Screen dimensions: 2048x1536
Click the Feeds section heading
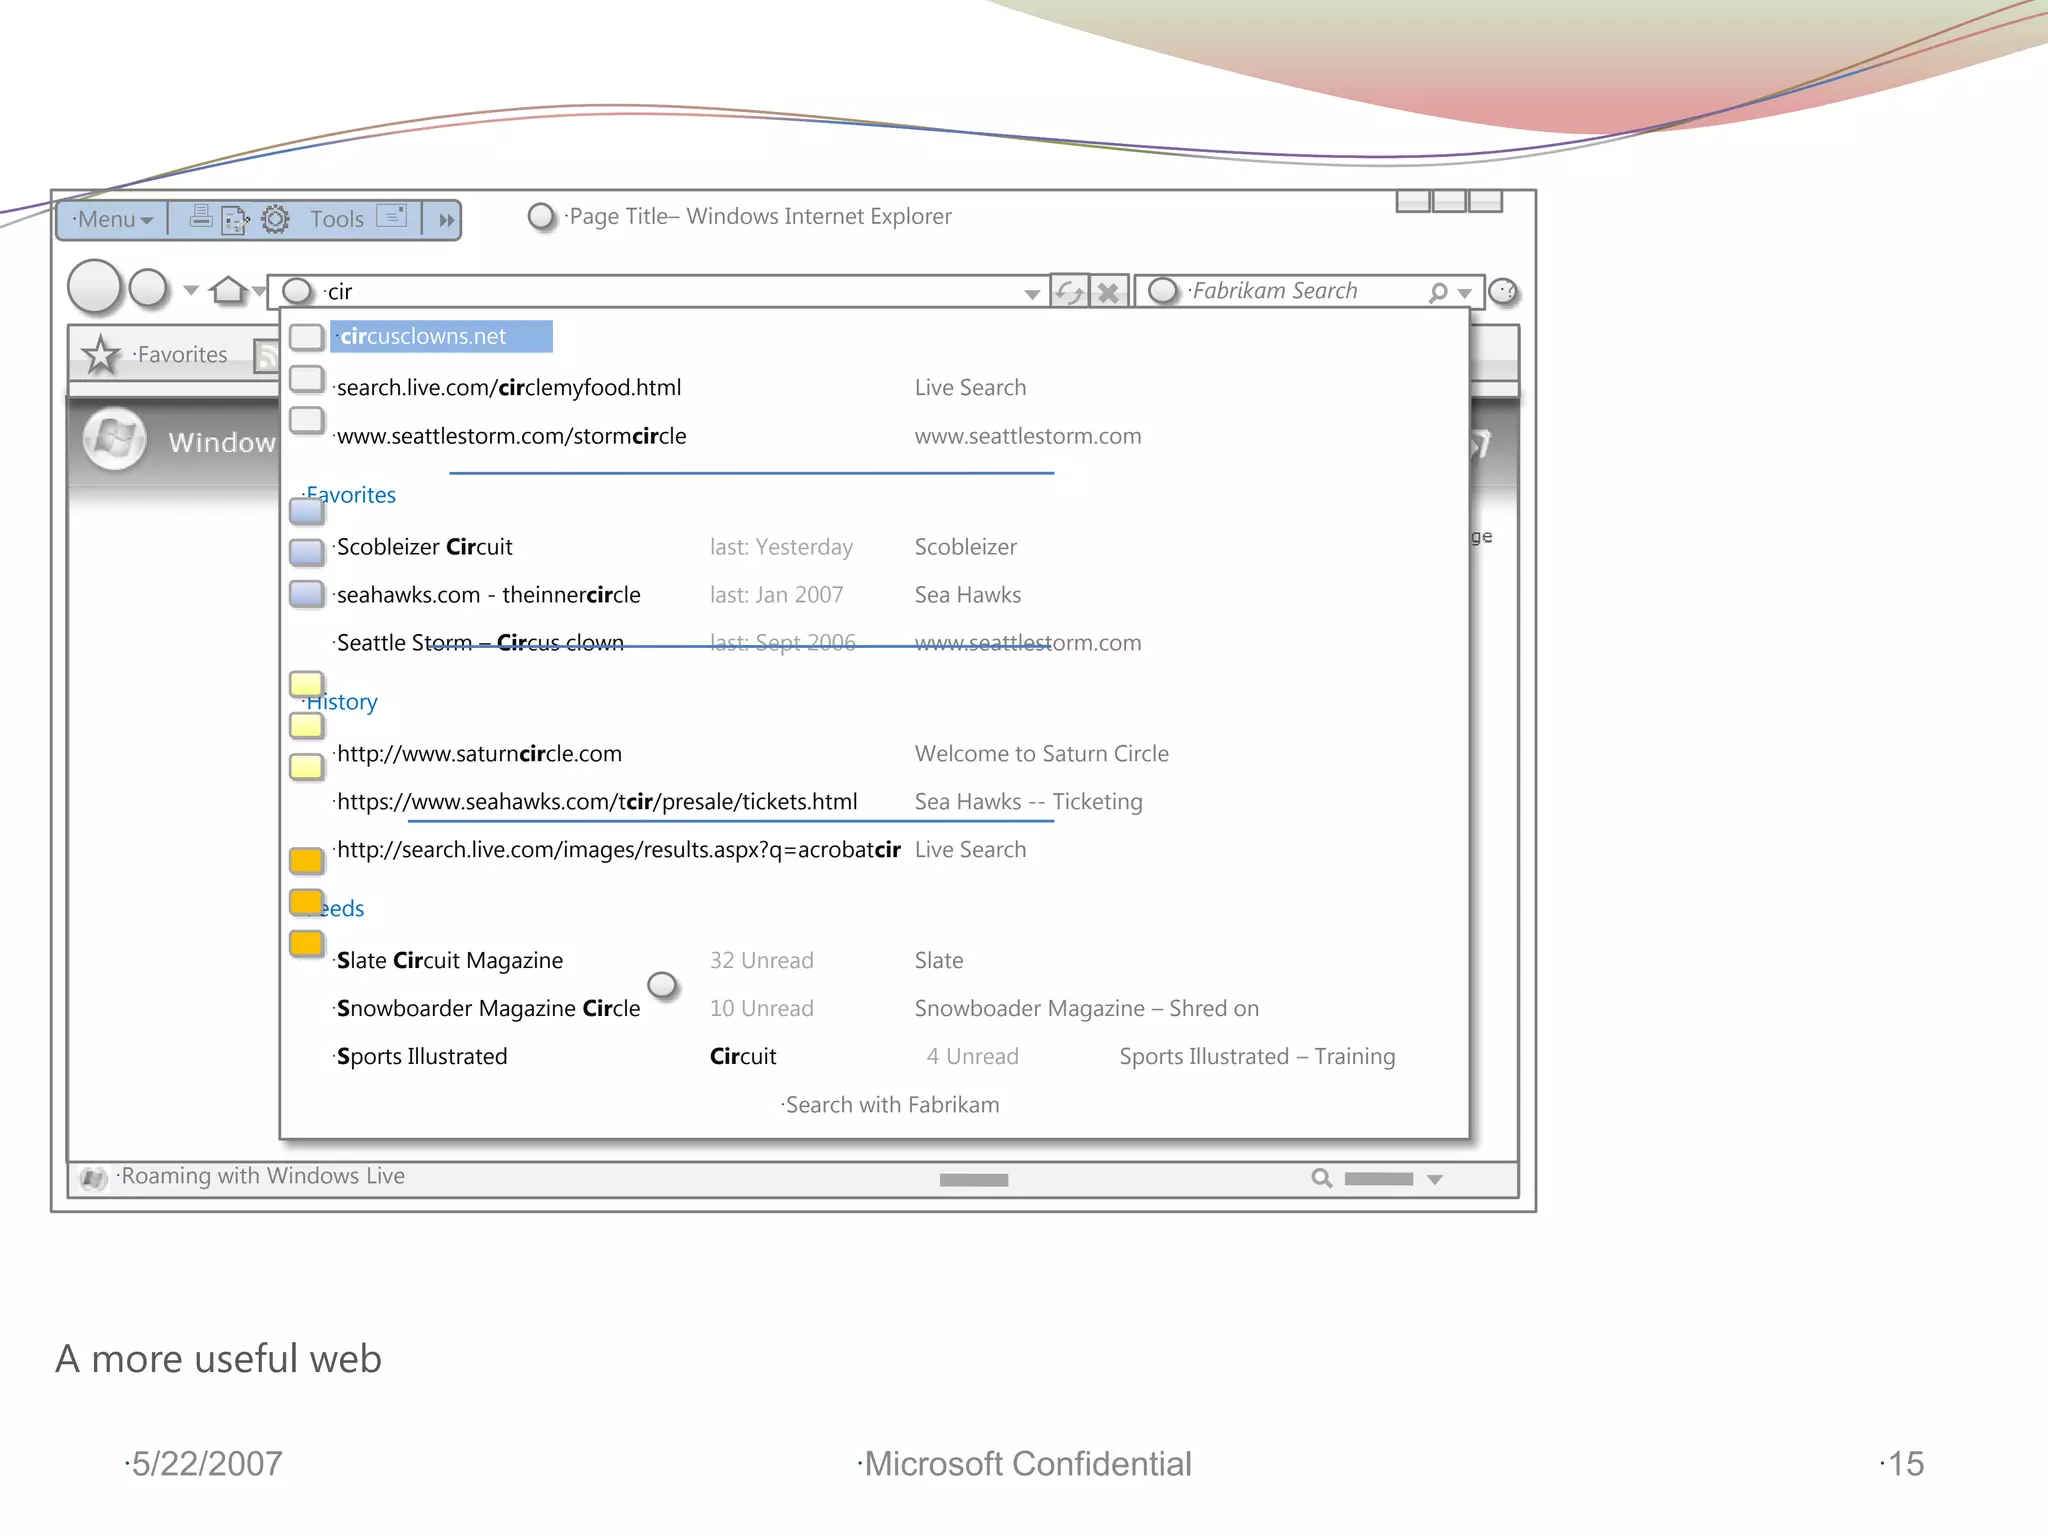(336, 909)
